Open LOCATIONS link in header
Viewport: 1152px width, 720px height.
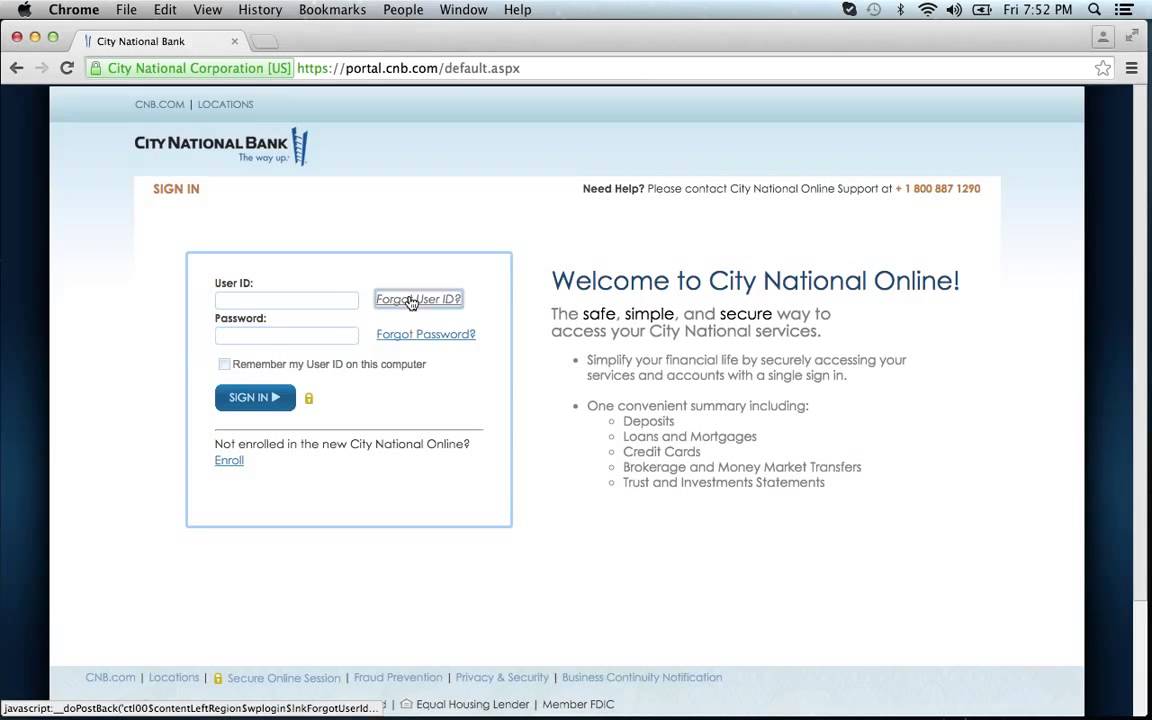[x=226, y=104]
